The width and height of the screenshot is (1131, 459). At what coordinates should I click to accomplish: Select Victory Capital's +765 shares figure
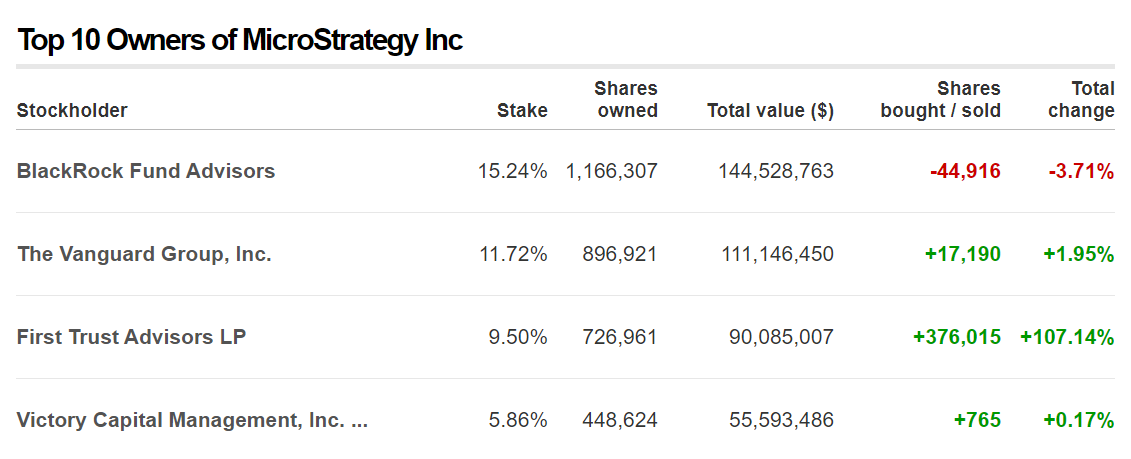[977, 420]
